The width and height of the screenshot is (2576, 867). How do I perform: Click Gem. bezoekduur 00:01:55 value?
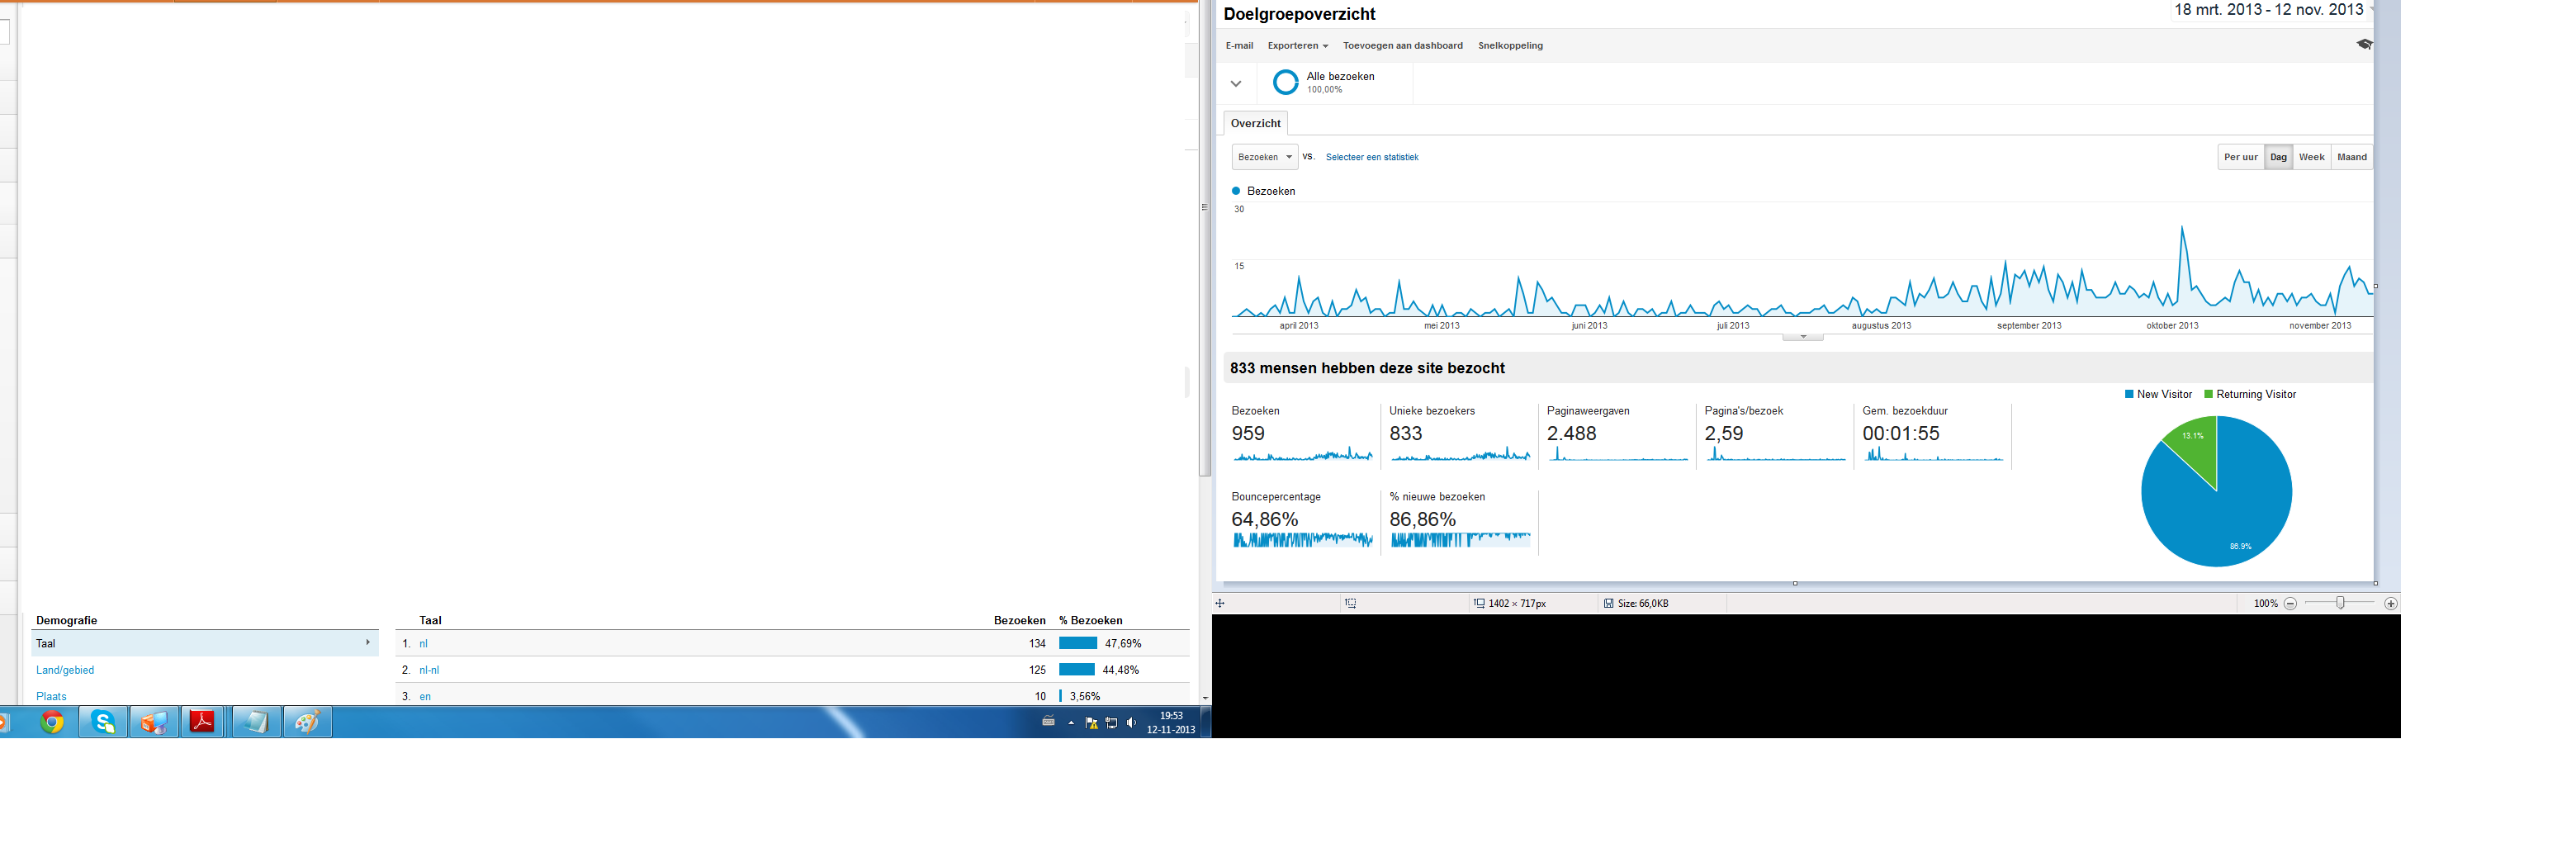pos(1900,434)
